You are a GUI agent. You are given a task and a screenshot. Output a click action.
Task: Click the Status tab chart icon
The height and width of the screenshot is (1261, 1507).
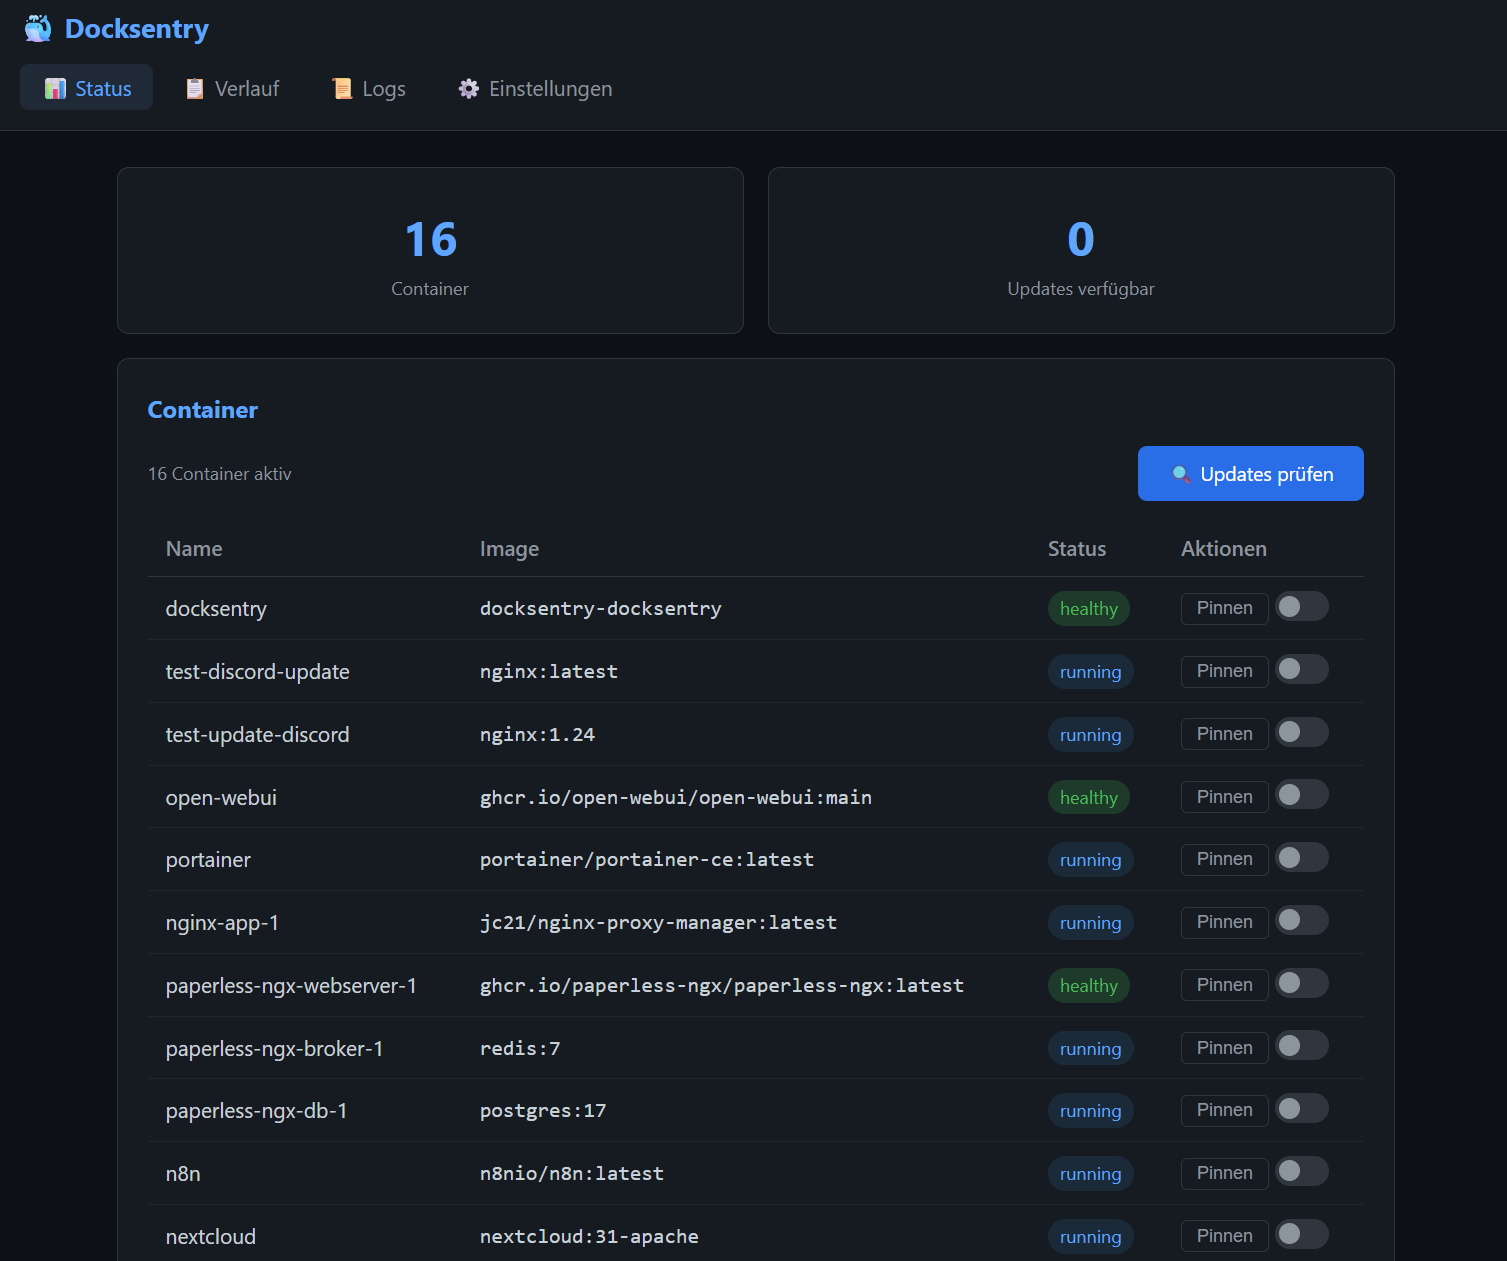coord(56,89)
